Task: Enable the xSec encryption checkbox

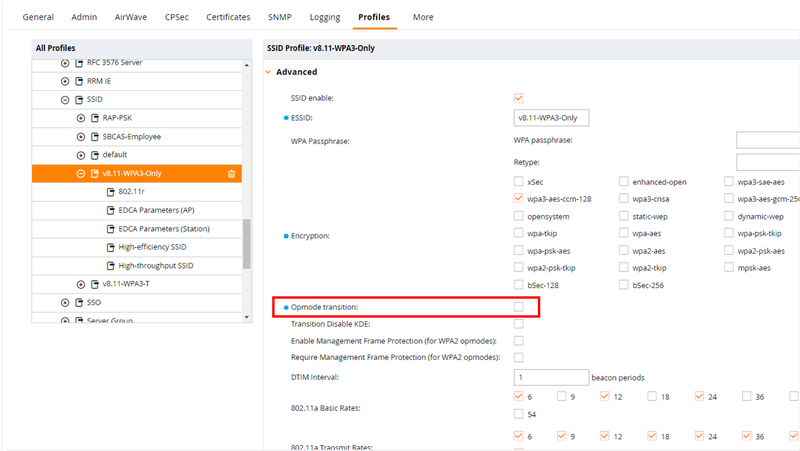Action: coord(518,181)
